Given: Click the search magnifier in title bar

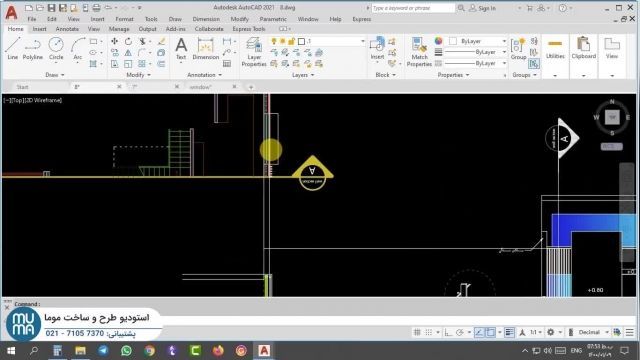Looking at the screenshot, I should click(x=461, y=8).
